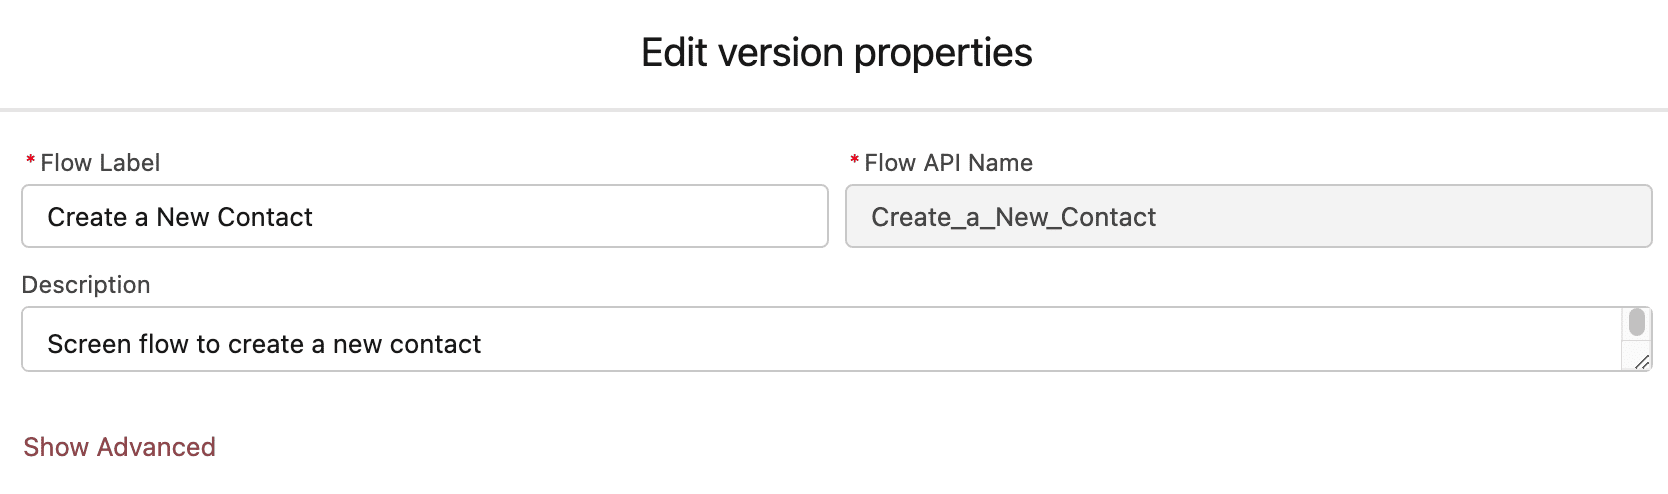Click the "Description" field label

click(x=86, y=284)
